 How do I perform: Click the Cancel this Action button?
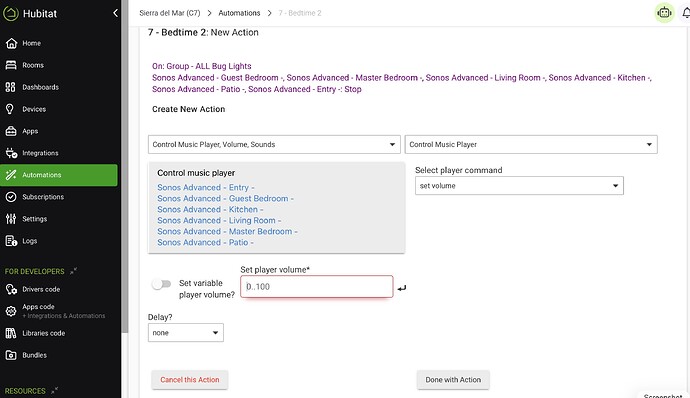(x=190, y=380)
